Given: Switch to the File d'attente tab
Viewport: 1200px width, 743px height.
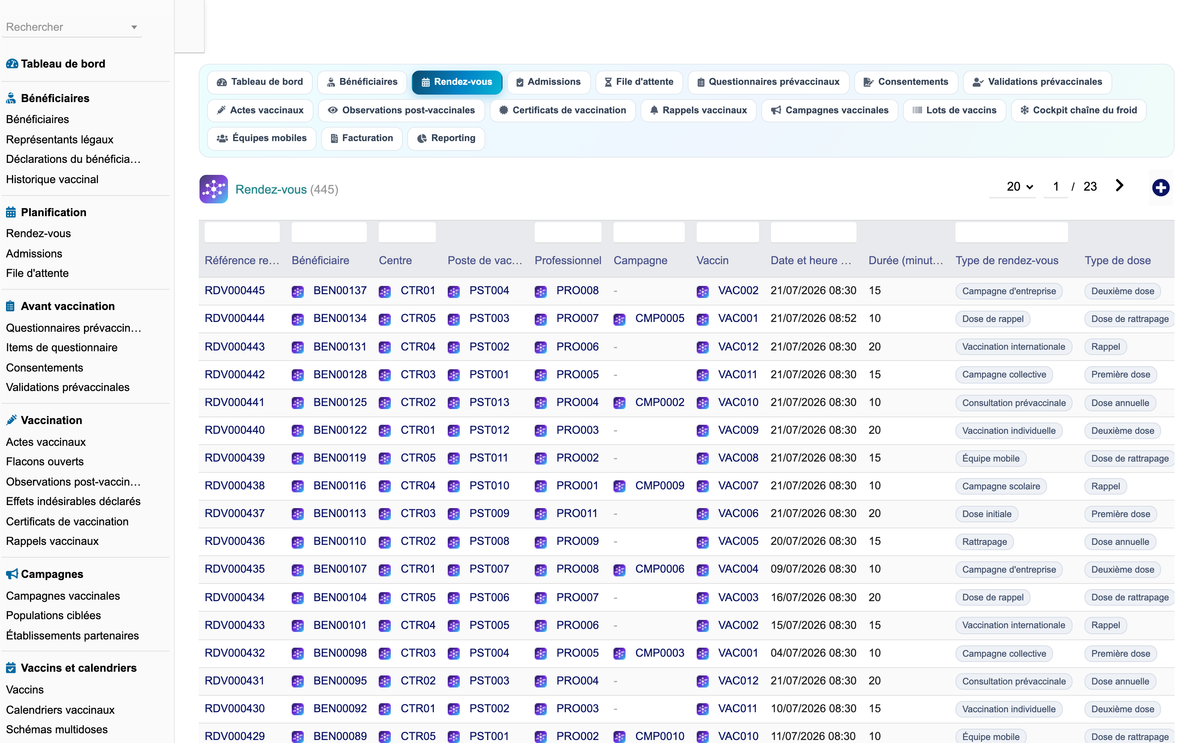Looking at the screenshot, I should (x=640, y=82).
